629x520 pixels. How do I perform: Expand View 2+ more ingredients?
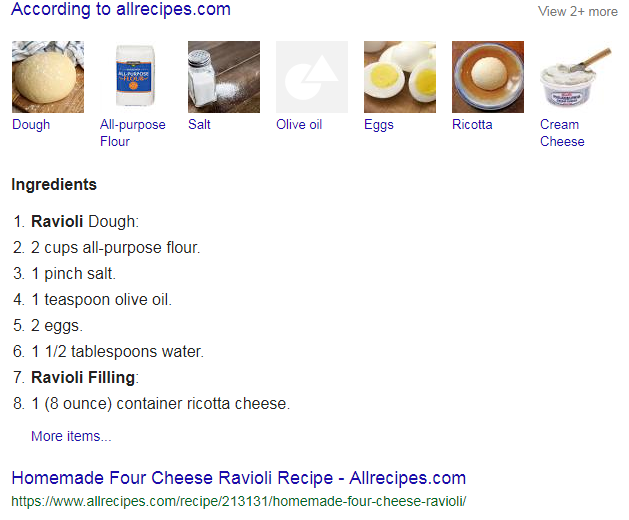tap(578, 11)
